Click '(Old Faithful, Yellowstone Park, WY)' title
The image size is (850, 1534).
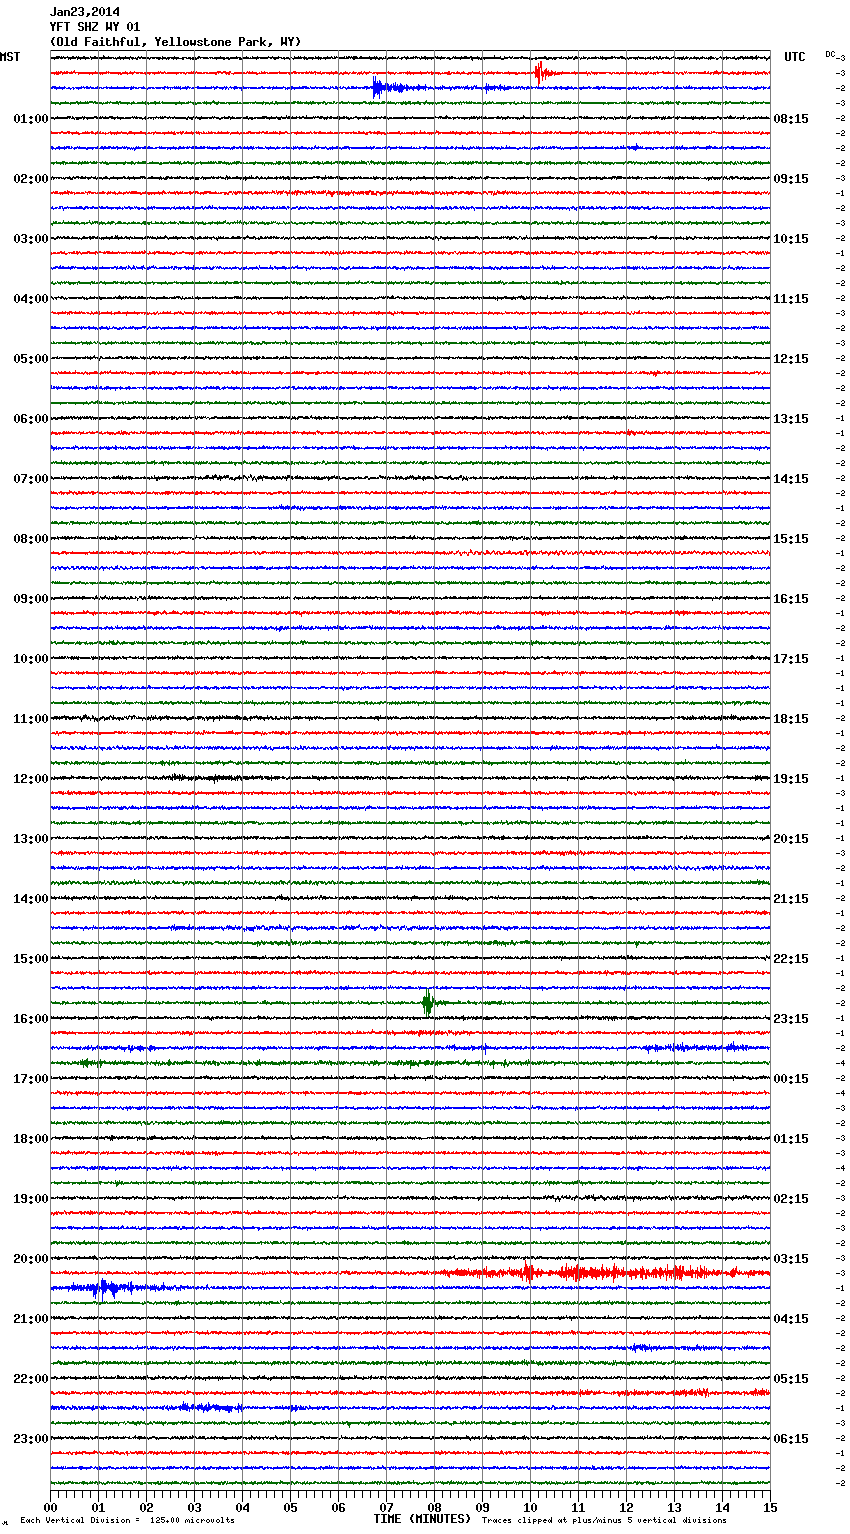[x=175, y=42]
